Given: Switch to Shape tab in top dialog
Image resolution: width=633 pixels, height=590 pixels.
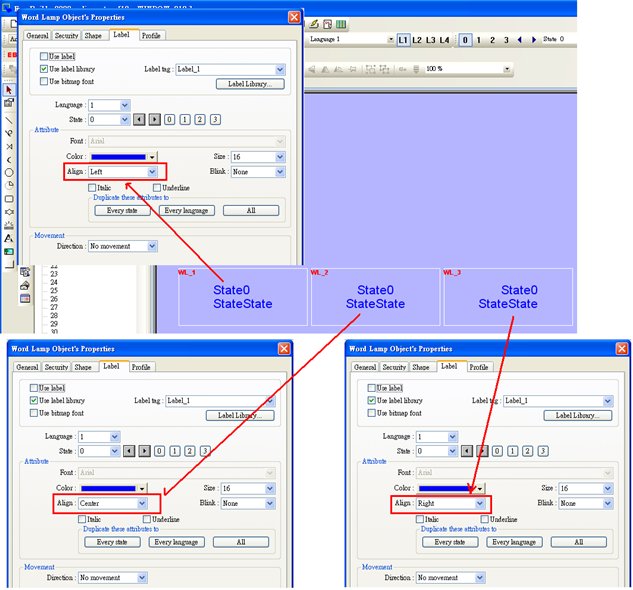Looking at the screenshot, I should point(93,36).
